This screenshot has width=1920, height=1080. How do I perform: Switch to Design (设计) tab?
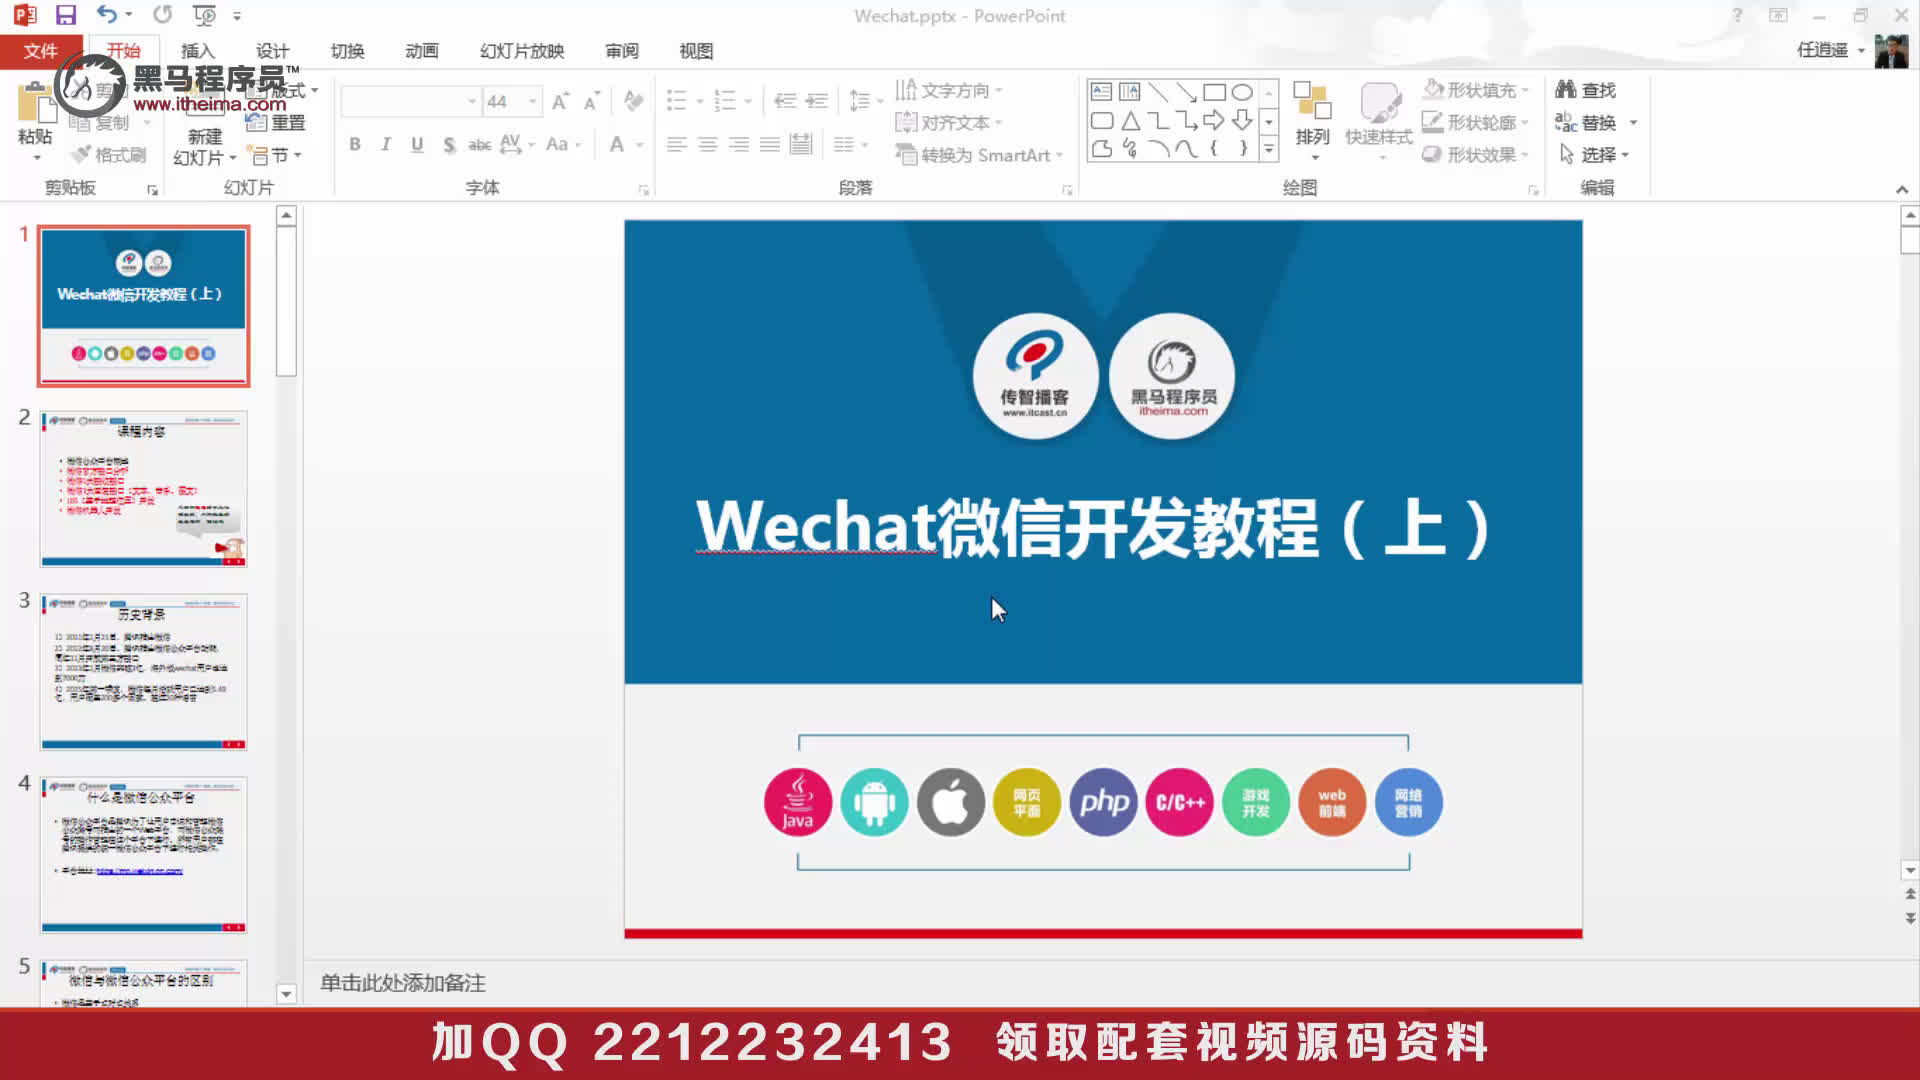[x=272, y=50]
